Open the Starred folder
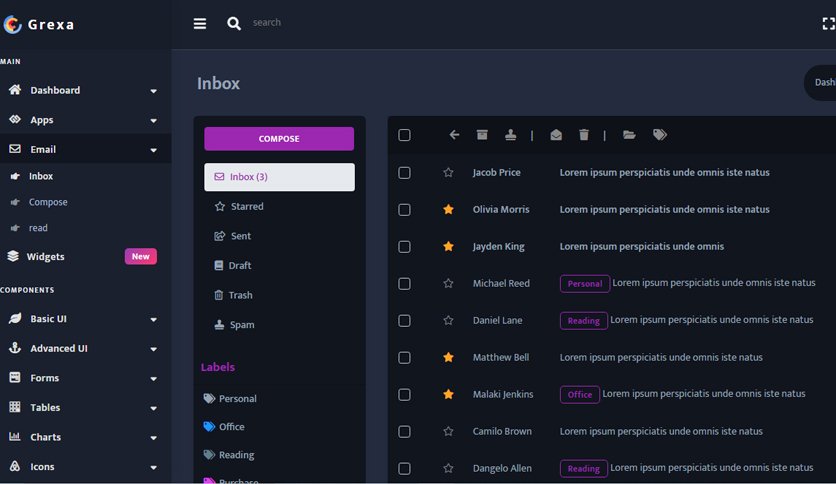Image resolution: width=836 pixels, height=484 pixels. click(239, 206)
